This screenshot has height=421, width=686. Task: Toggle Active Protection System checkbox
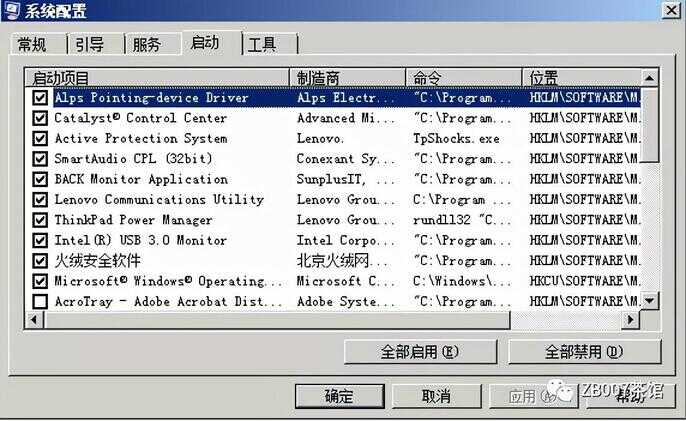click(x=40, y=138)
